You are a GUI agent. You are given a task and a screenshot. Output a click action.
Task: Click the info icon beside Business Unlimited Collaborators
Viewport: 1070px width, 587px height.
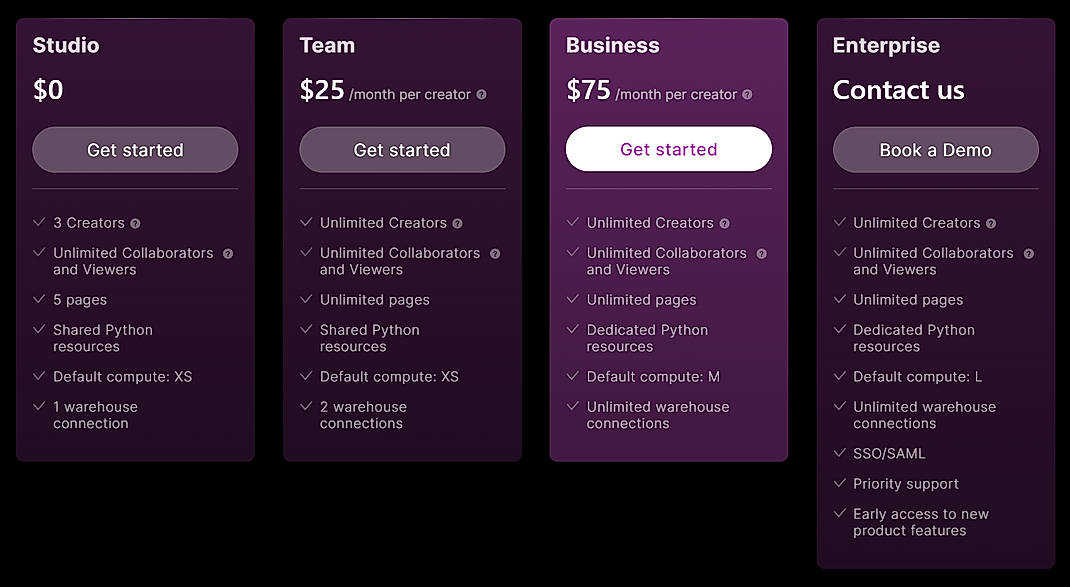[761, 253]
